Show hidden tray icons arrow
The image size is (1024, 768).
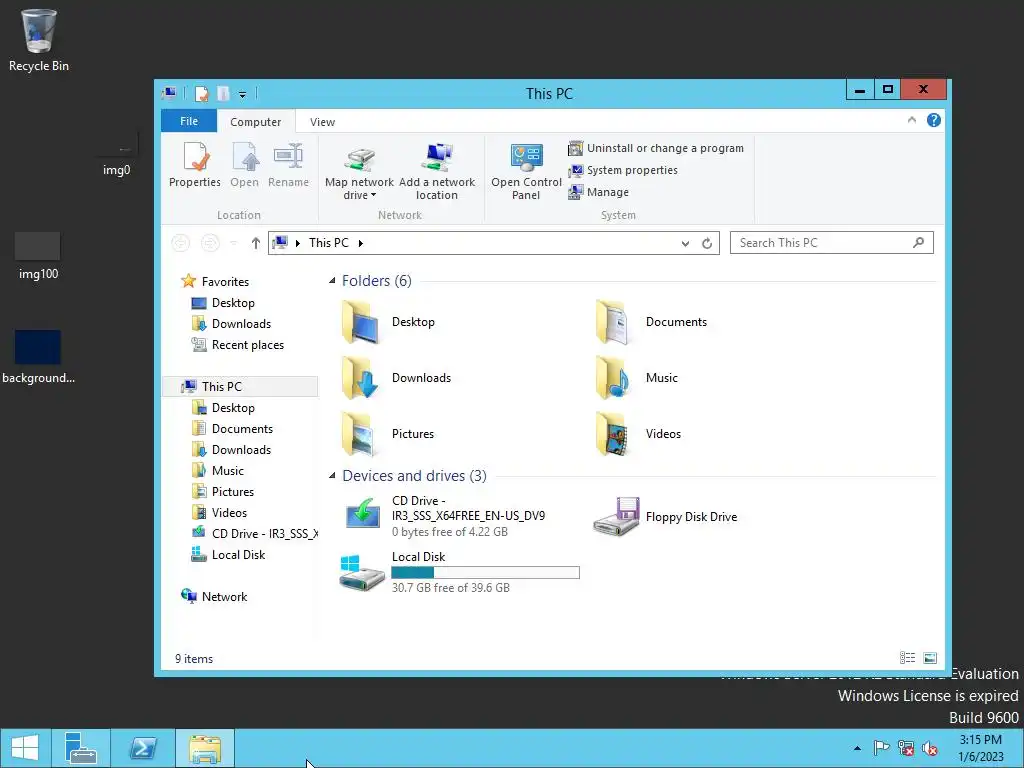857,748
